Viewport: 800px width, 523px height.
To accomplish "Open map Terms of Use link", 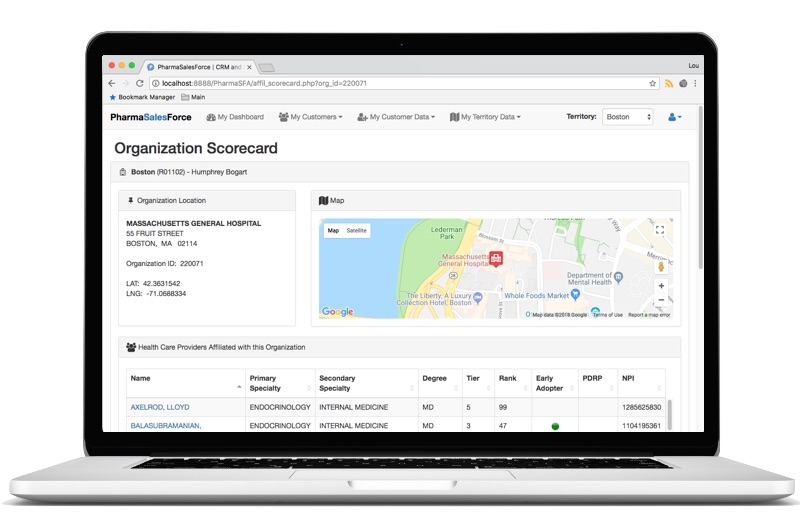I will [608, 315].
